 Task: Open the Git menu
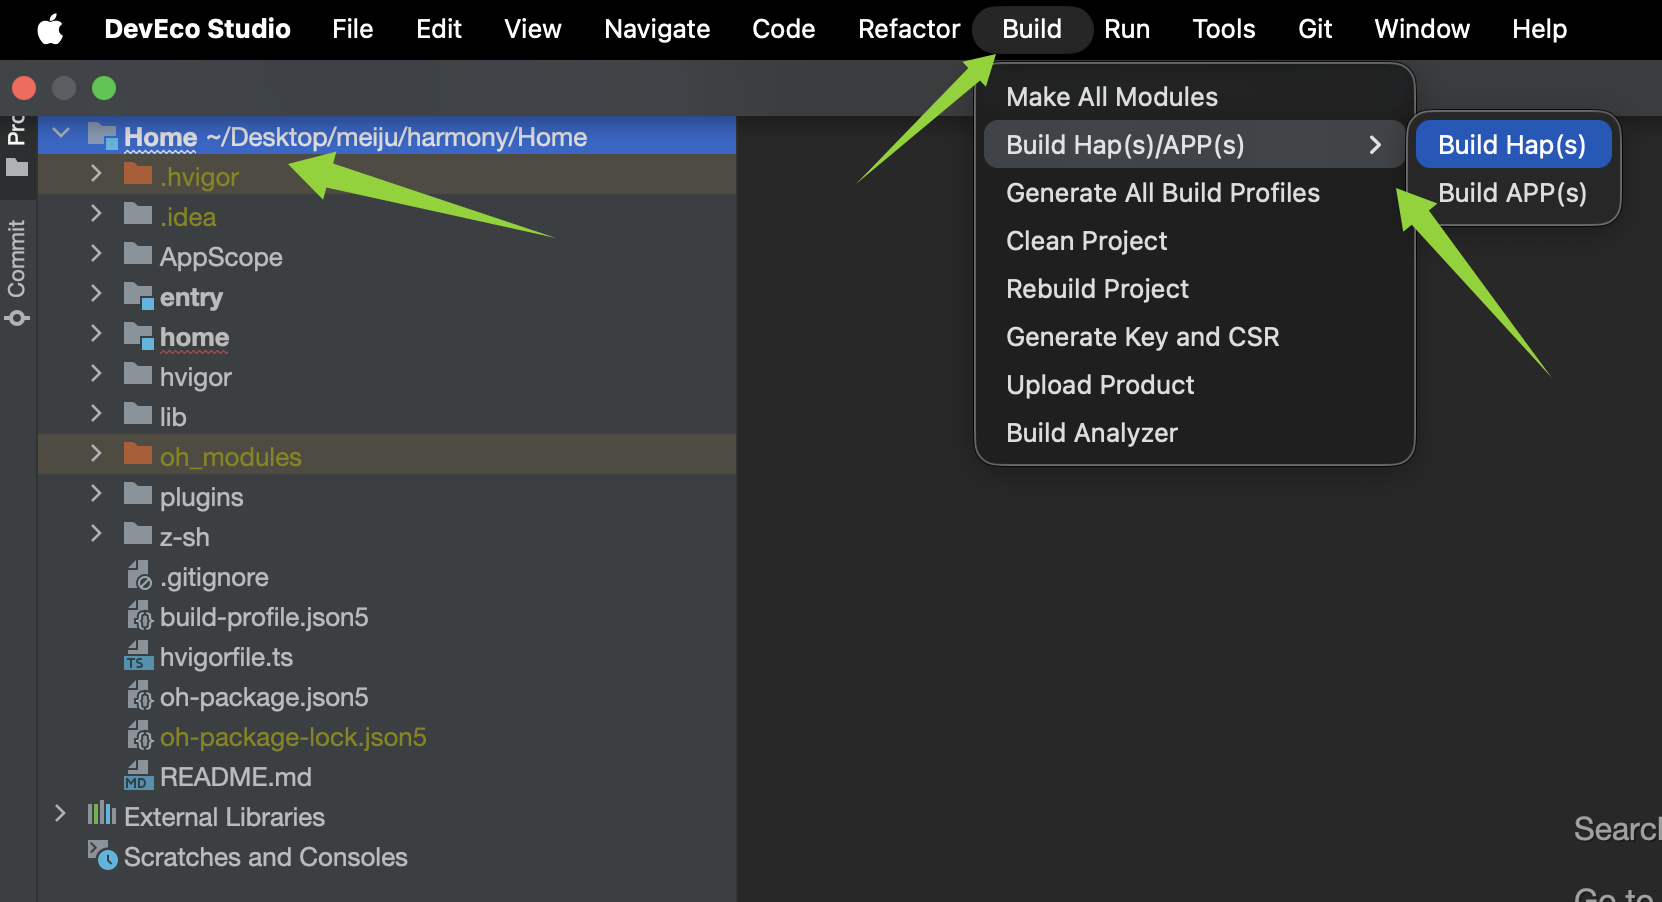coord(1315,29)
